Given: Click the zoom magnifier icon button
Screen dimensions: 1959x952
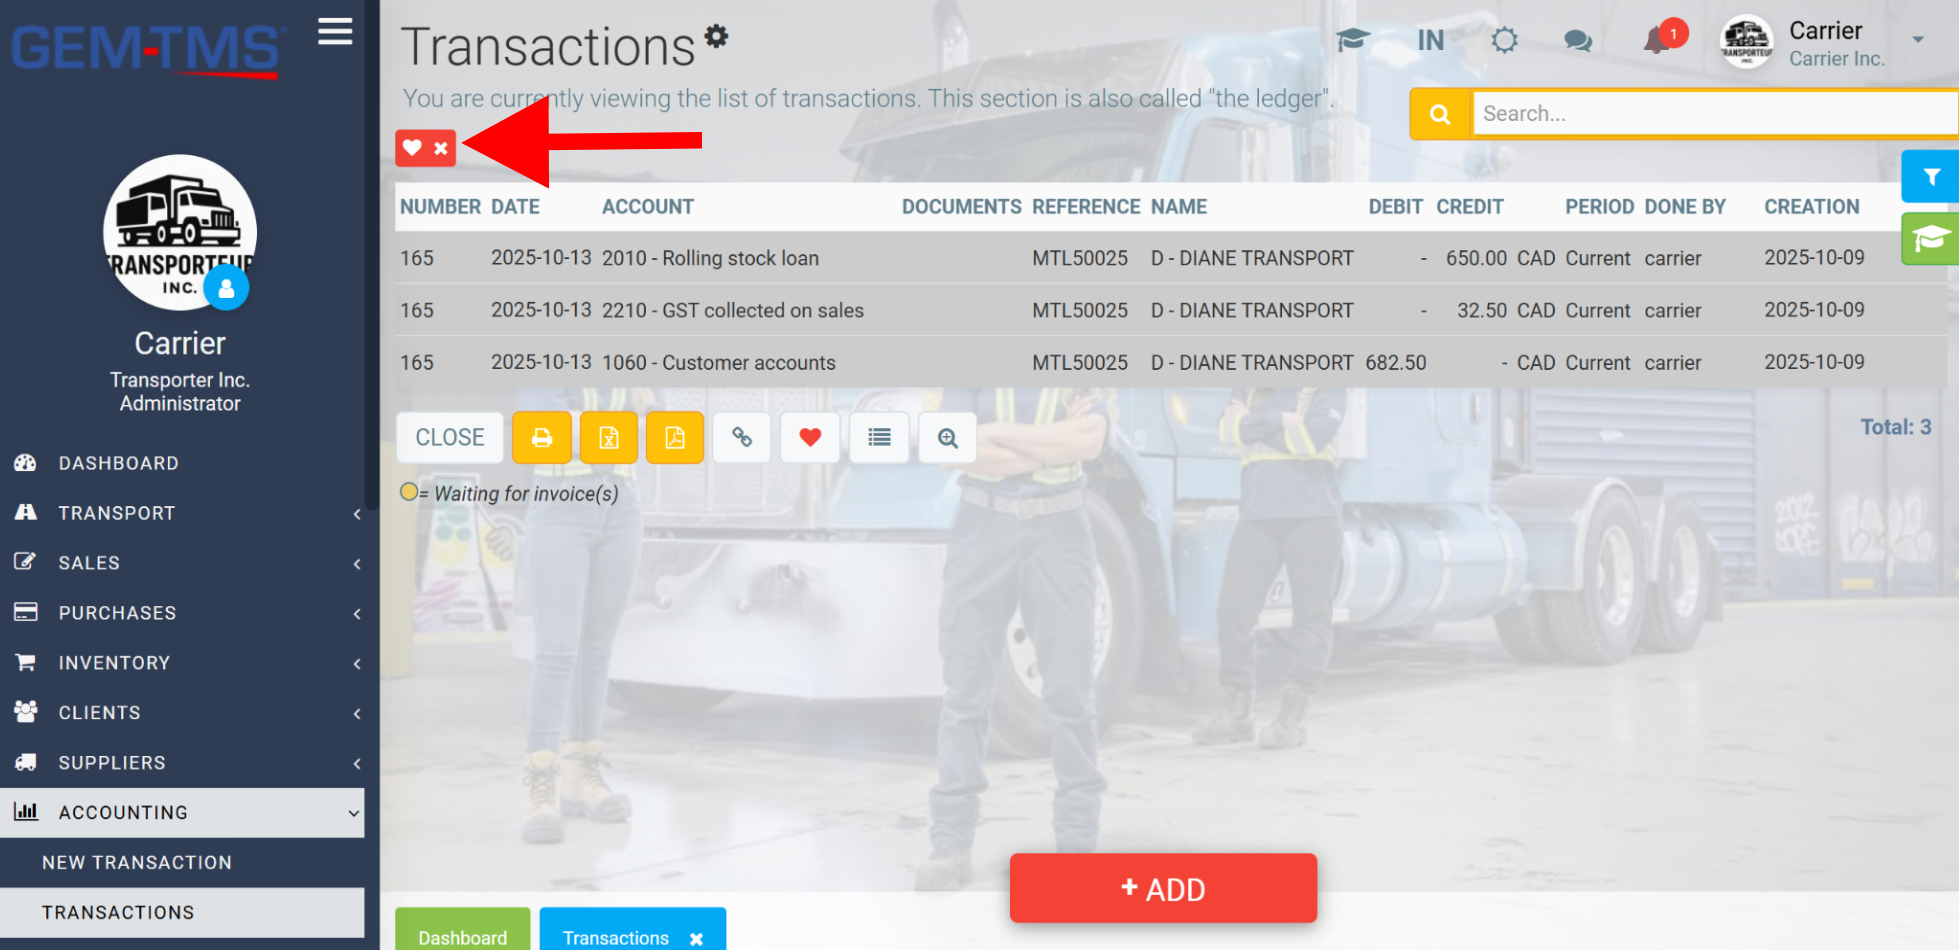Looking at the screenshot, I should tap(947, 438).
